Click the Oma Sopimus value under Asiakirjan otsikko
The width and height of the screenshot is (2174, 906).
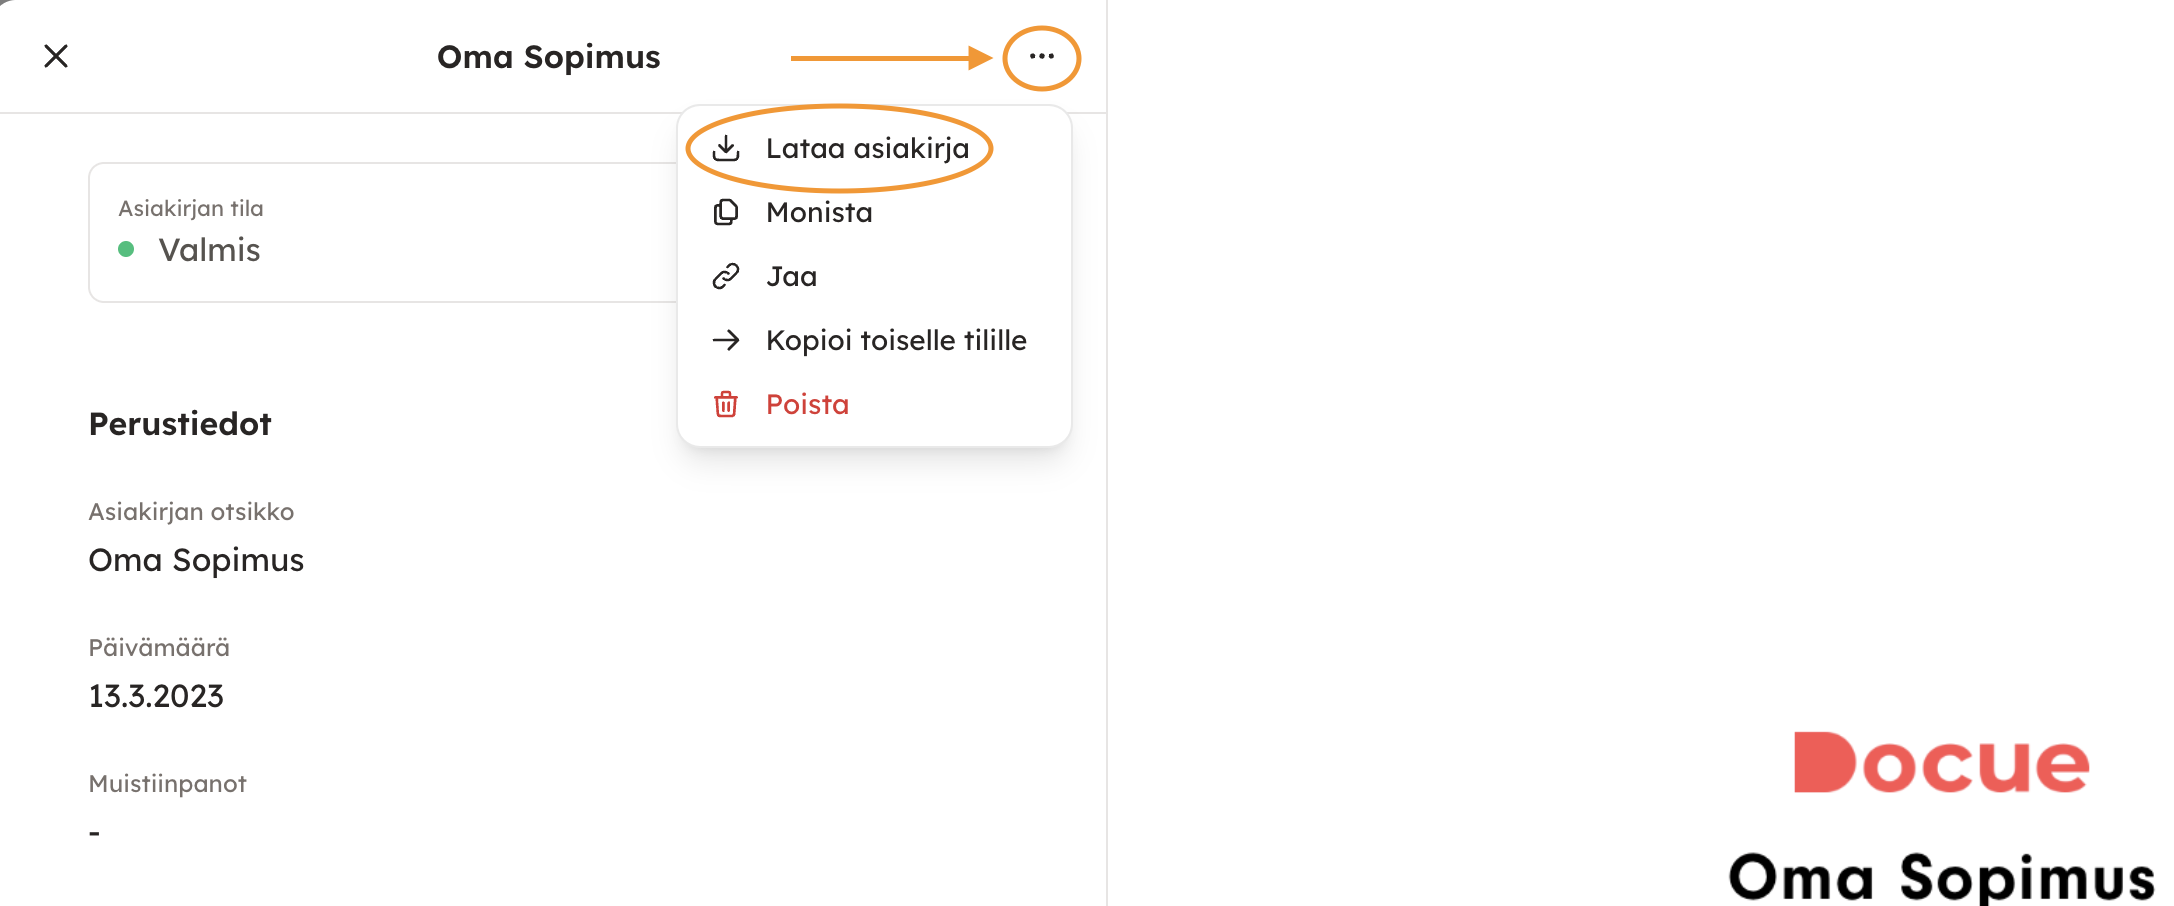(x=196, y=560)
